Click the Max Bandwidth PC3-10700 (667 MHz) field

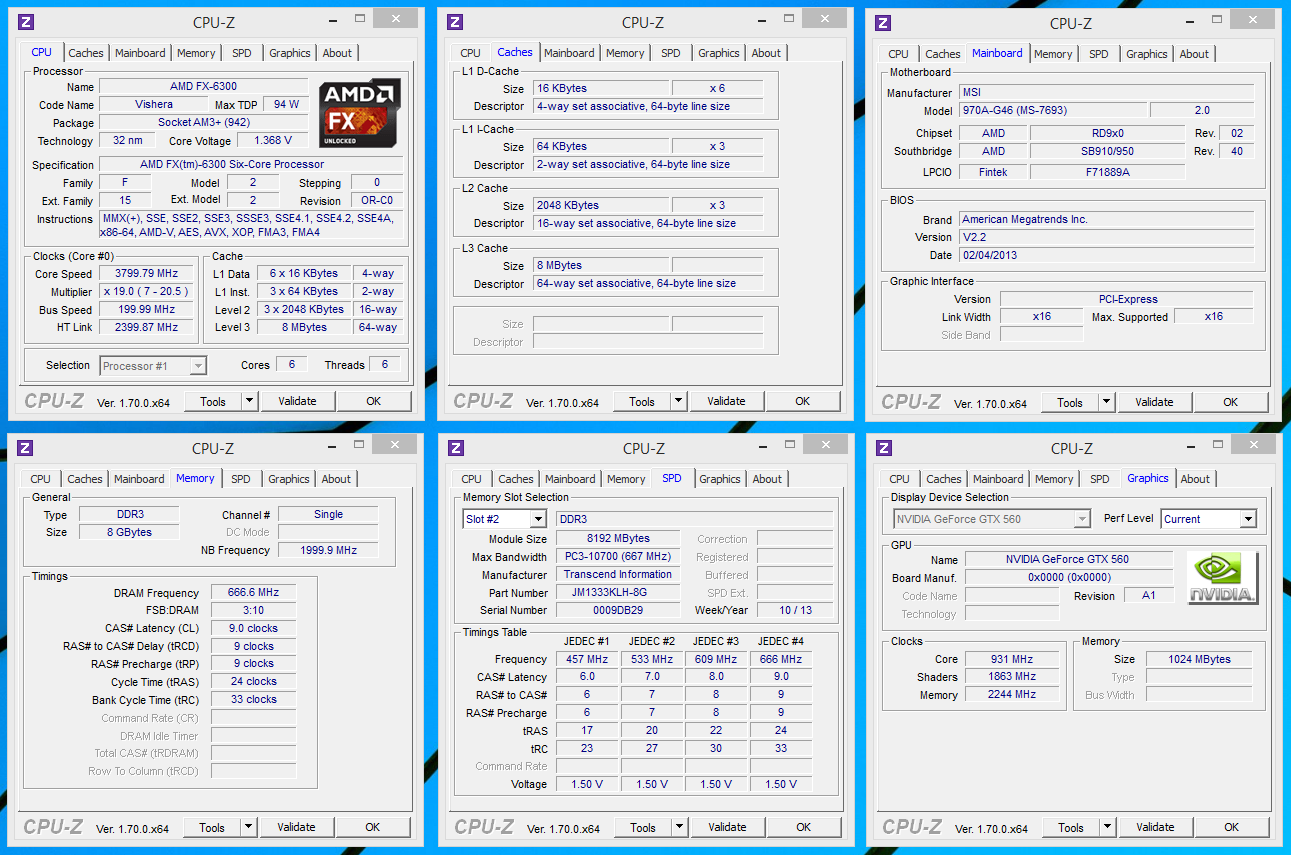click(617, 556)
